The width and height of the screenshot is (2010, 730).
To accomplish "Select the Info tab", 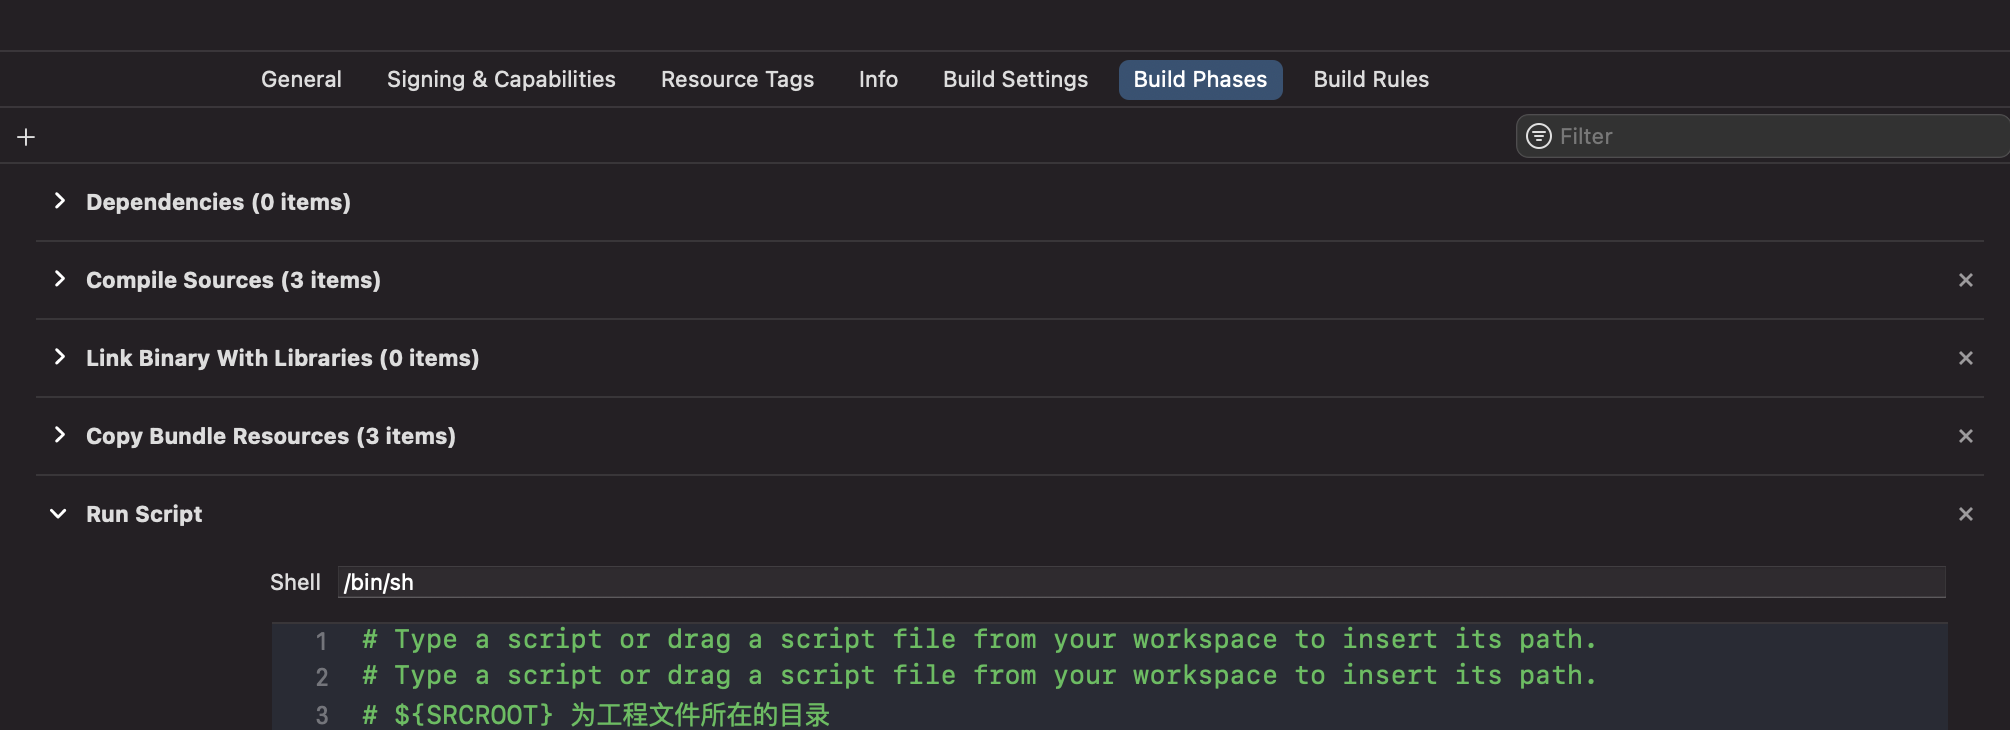I will tap(878, 79).
